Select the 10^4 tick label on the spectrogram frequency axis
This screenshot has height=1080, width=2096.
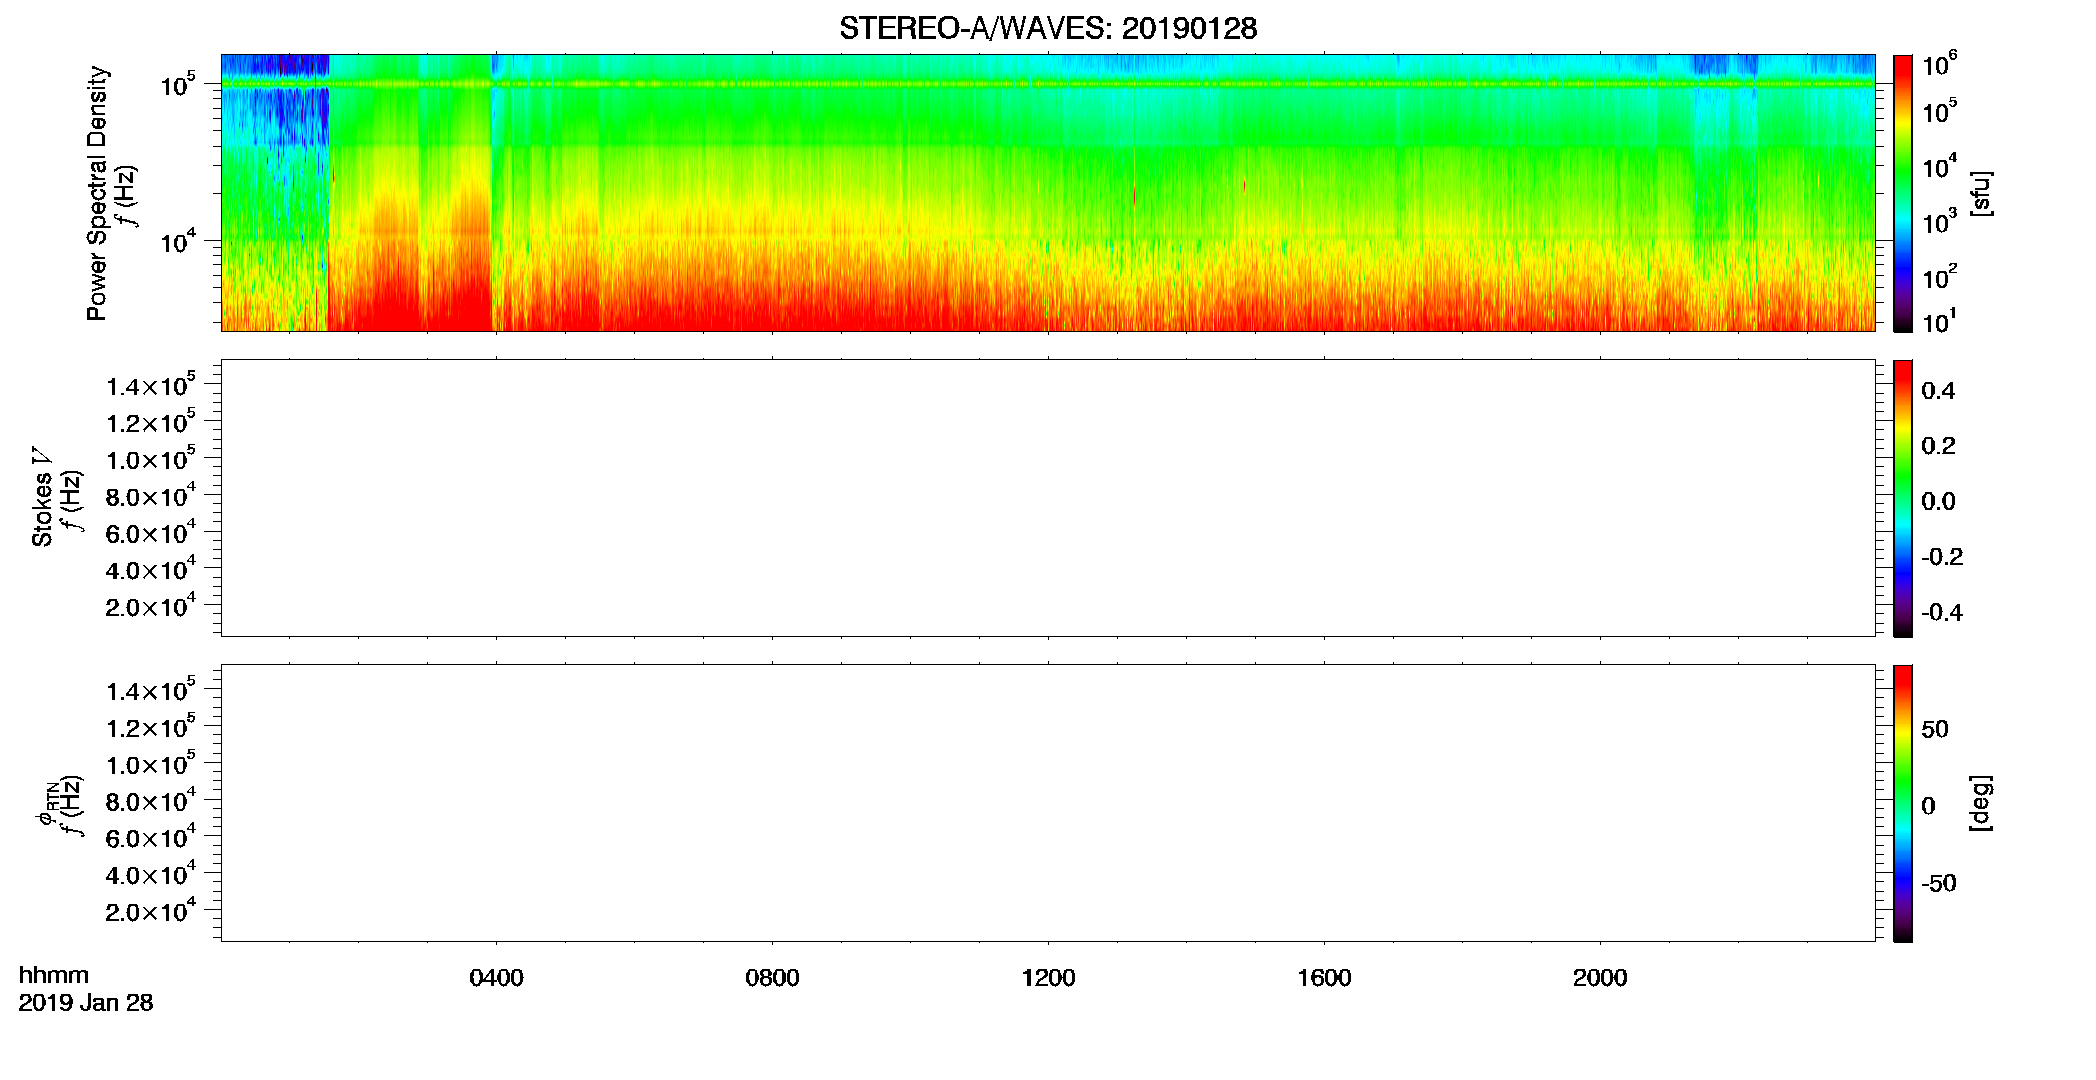tap(178, 241)
